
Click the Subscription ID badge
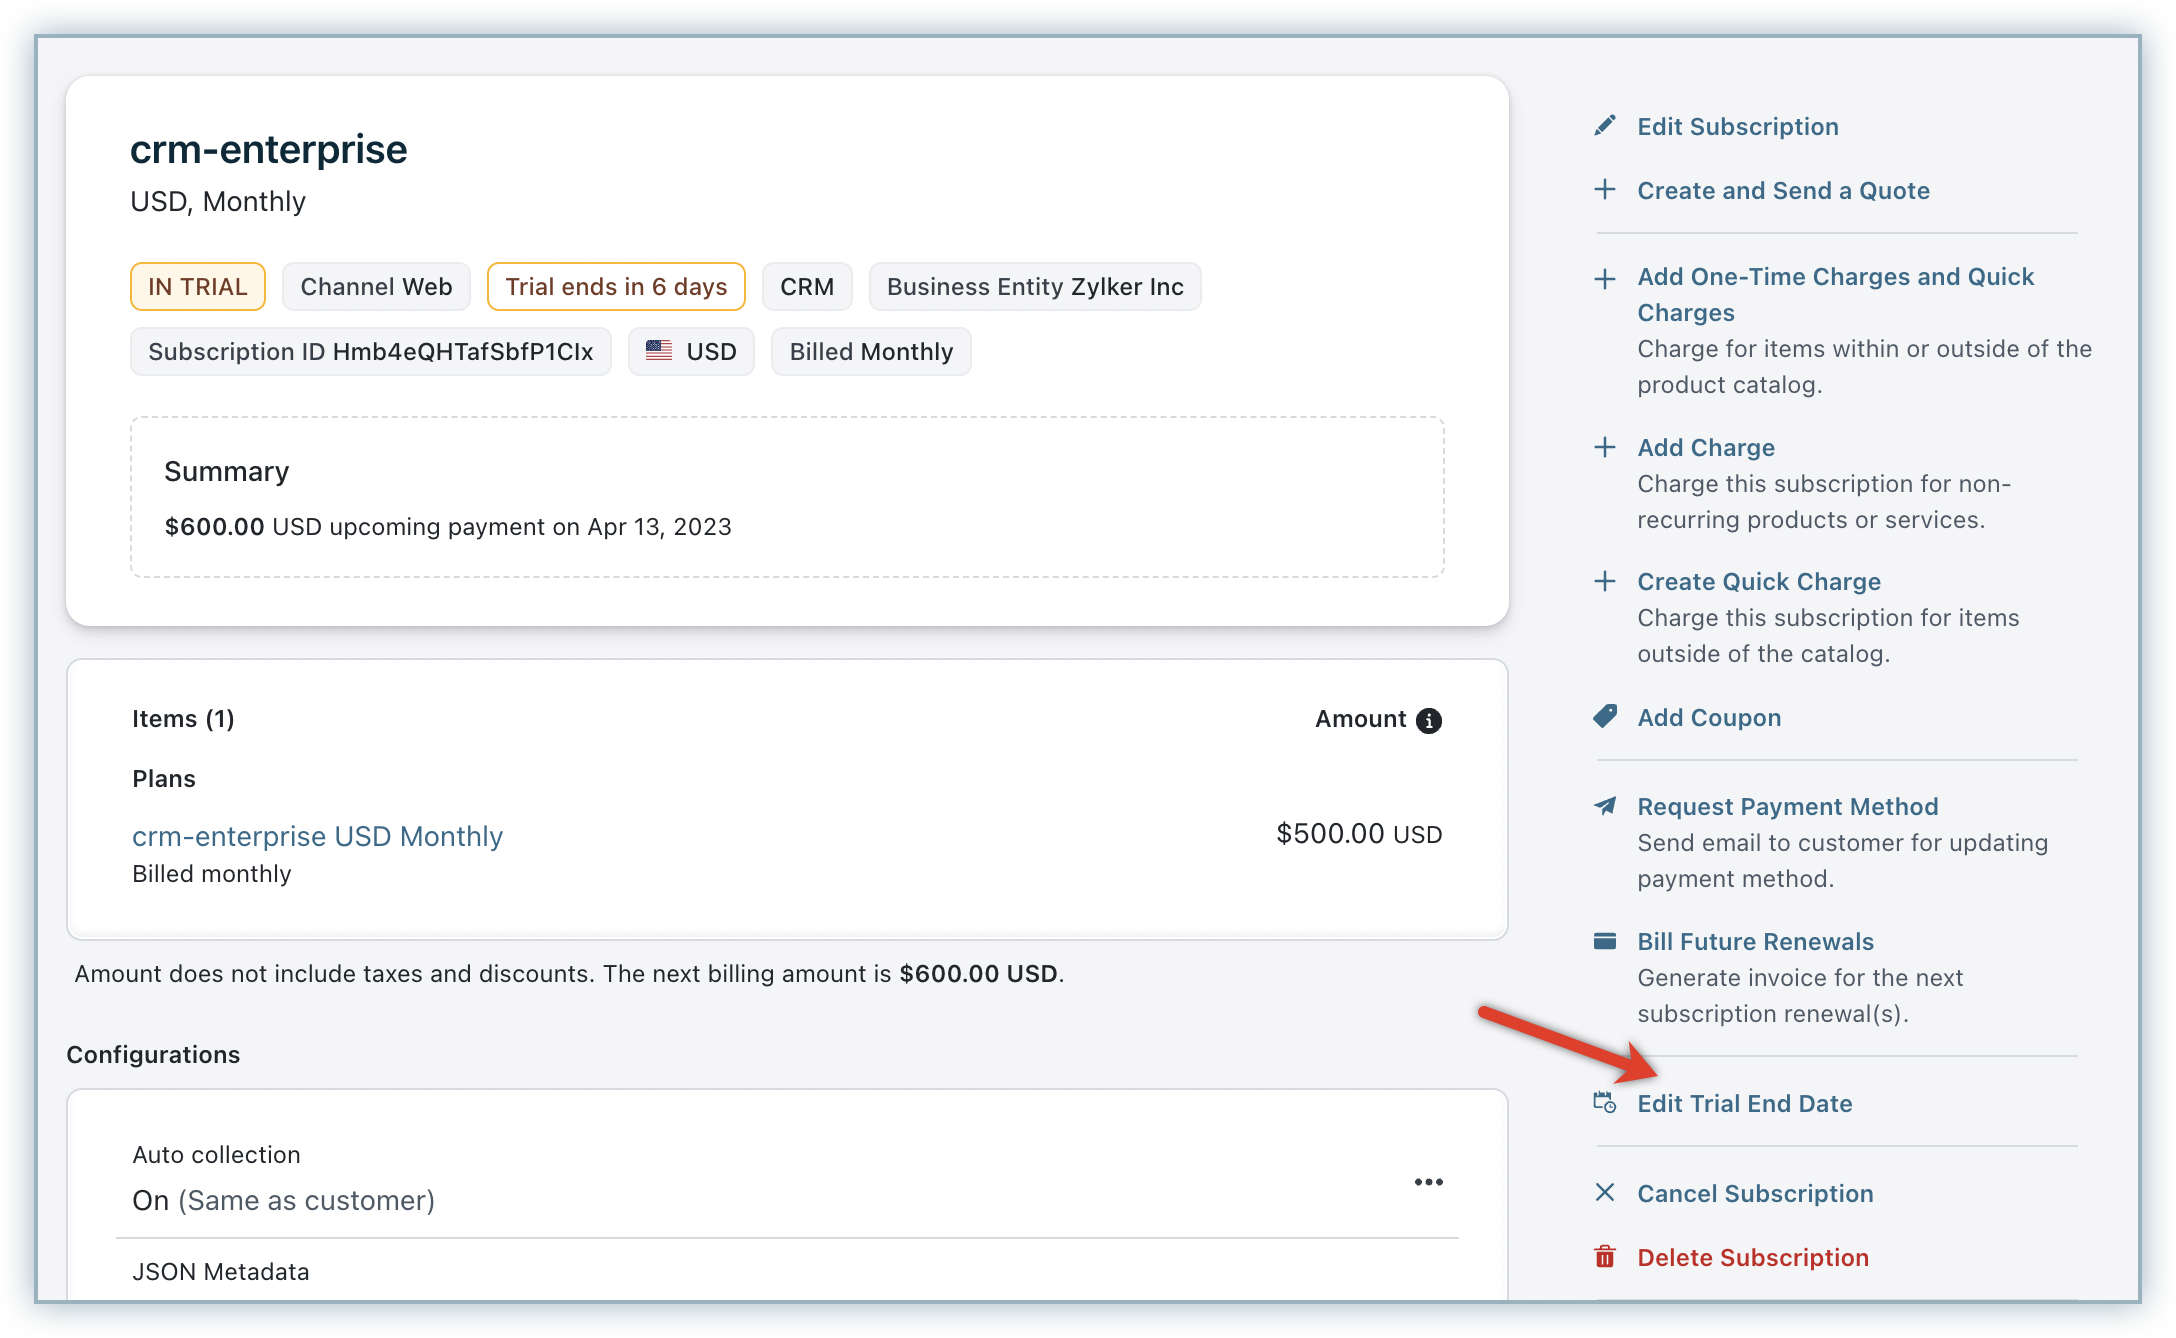pos(370,352)
